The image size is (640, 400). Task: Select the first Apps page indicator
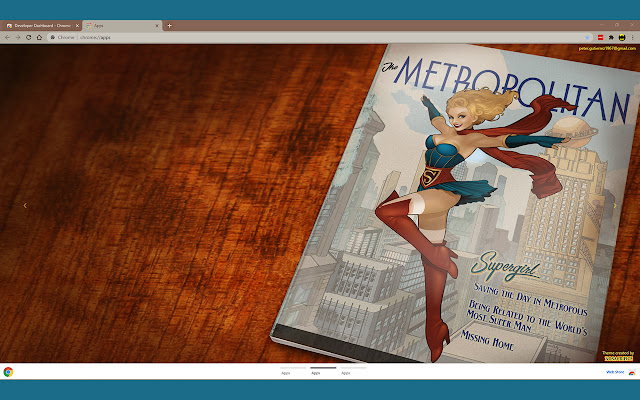(x=293, y=371)
